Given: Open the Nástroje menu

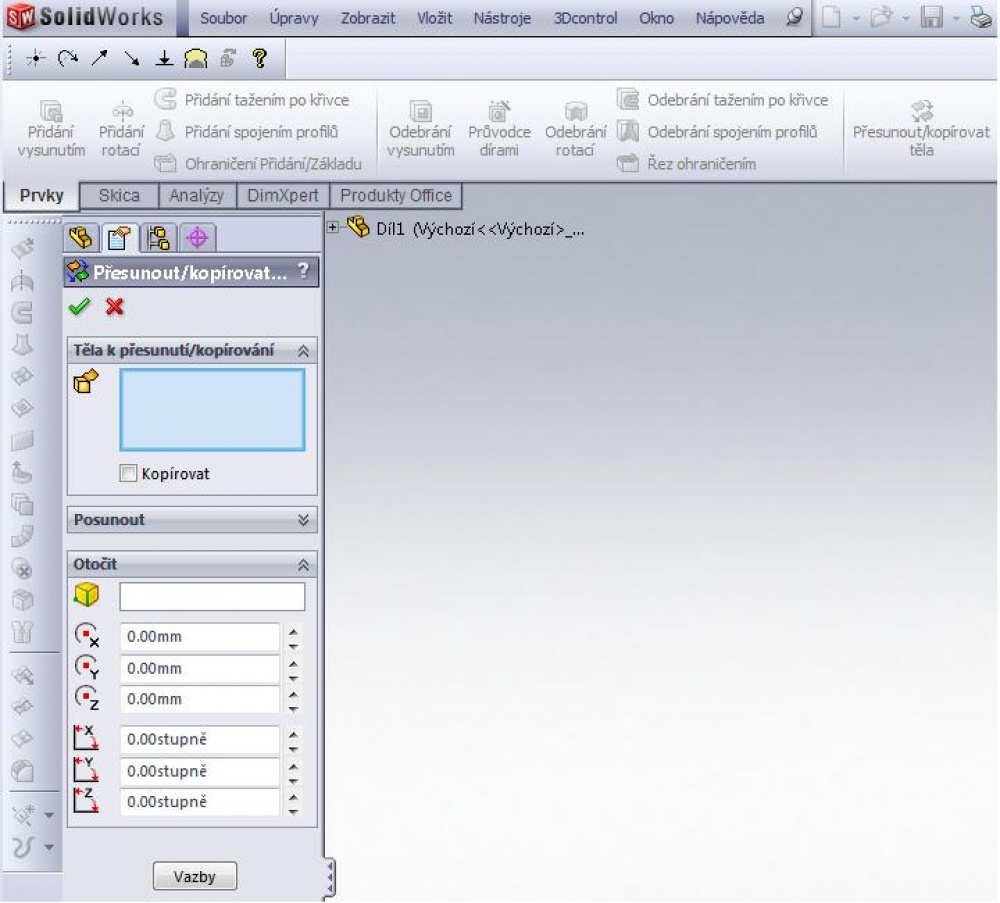Looking at the screenshot, I should (x=502, y=18).
